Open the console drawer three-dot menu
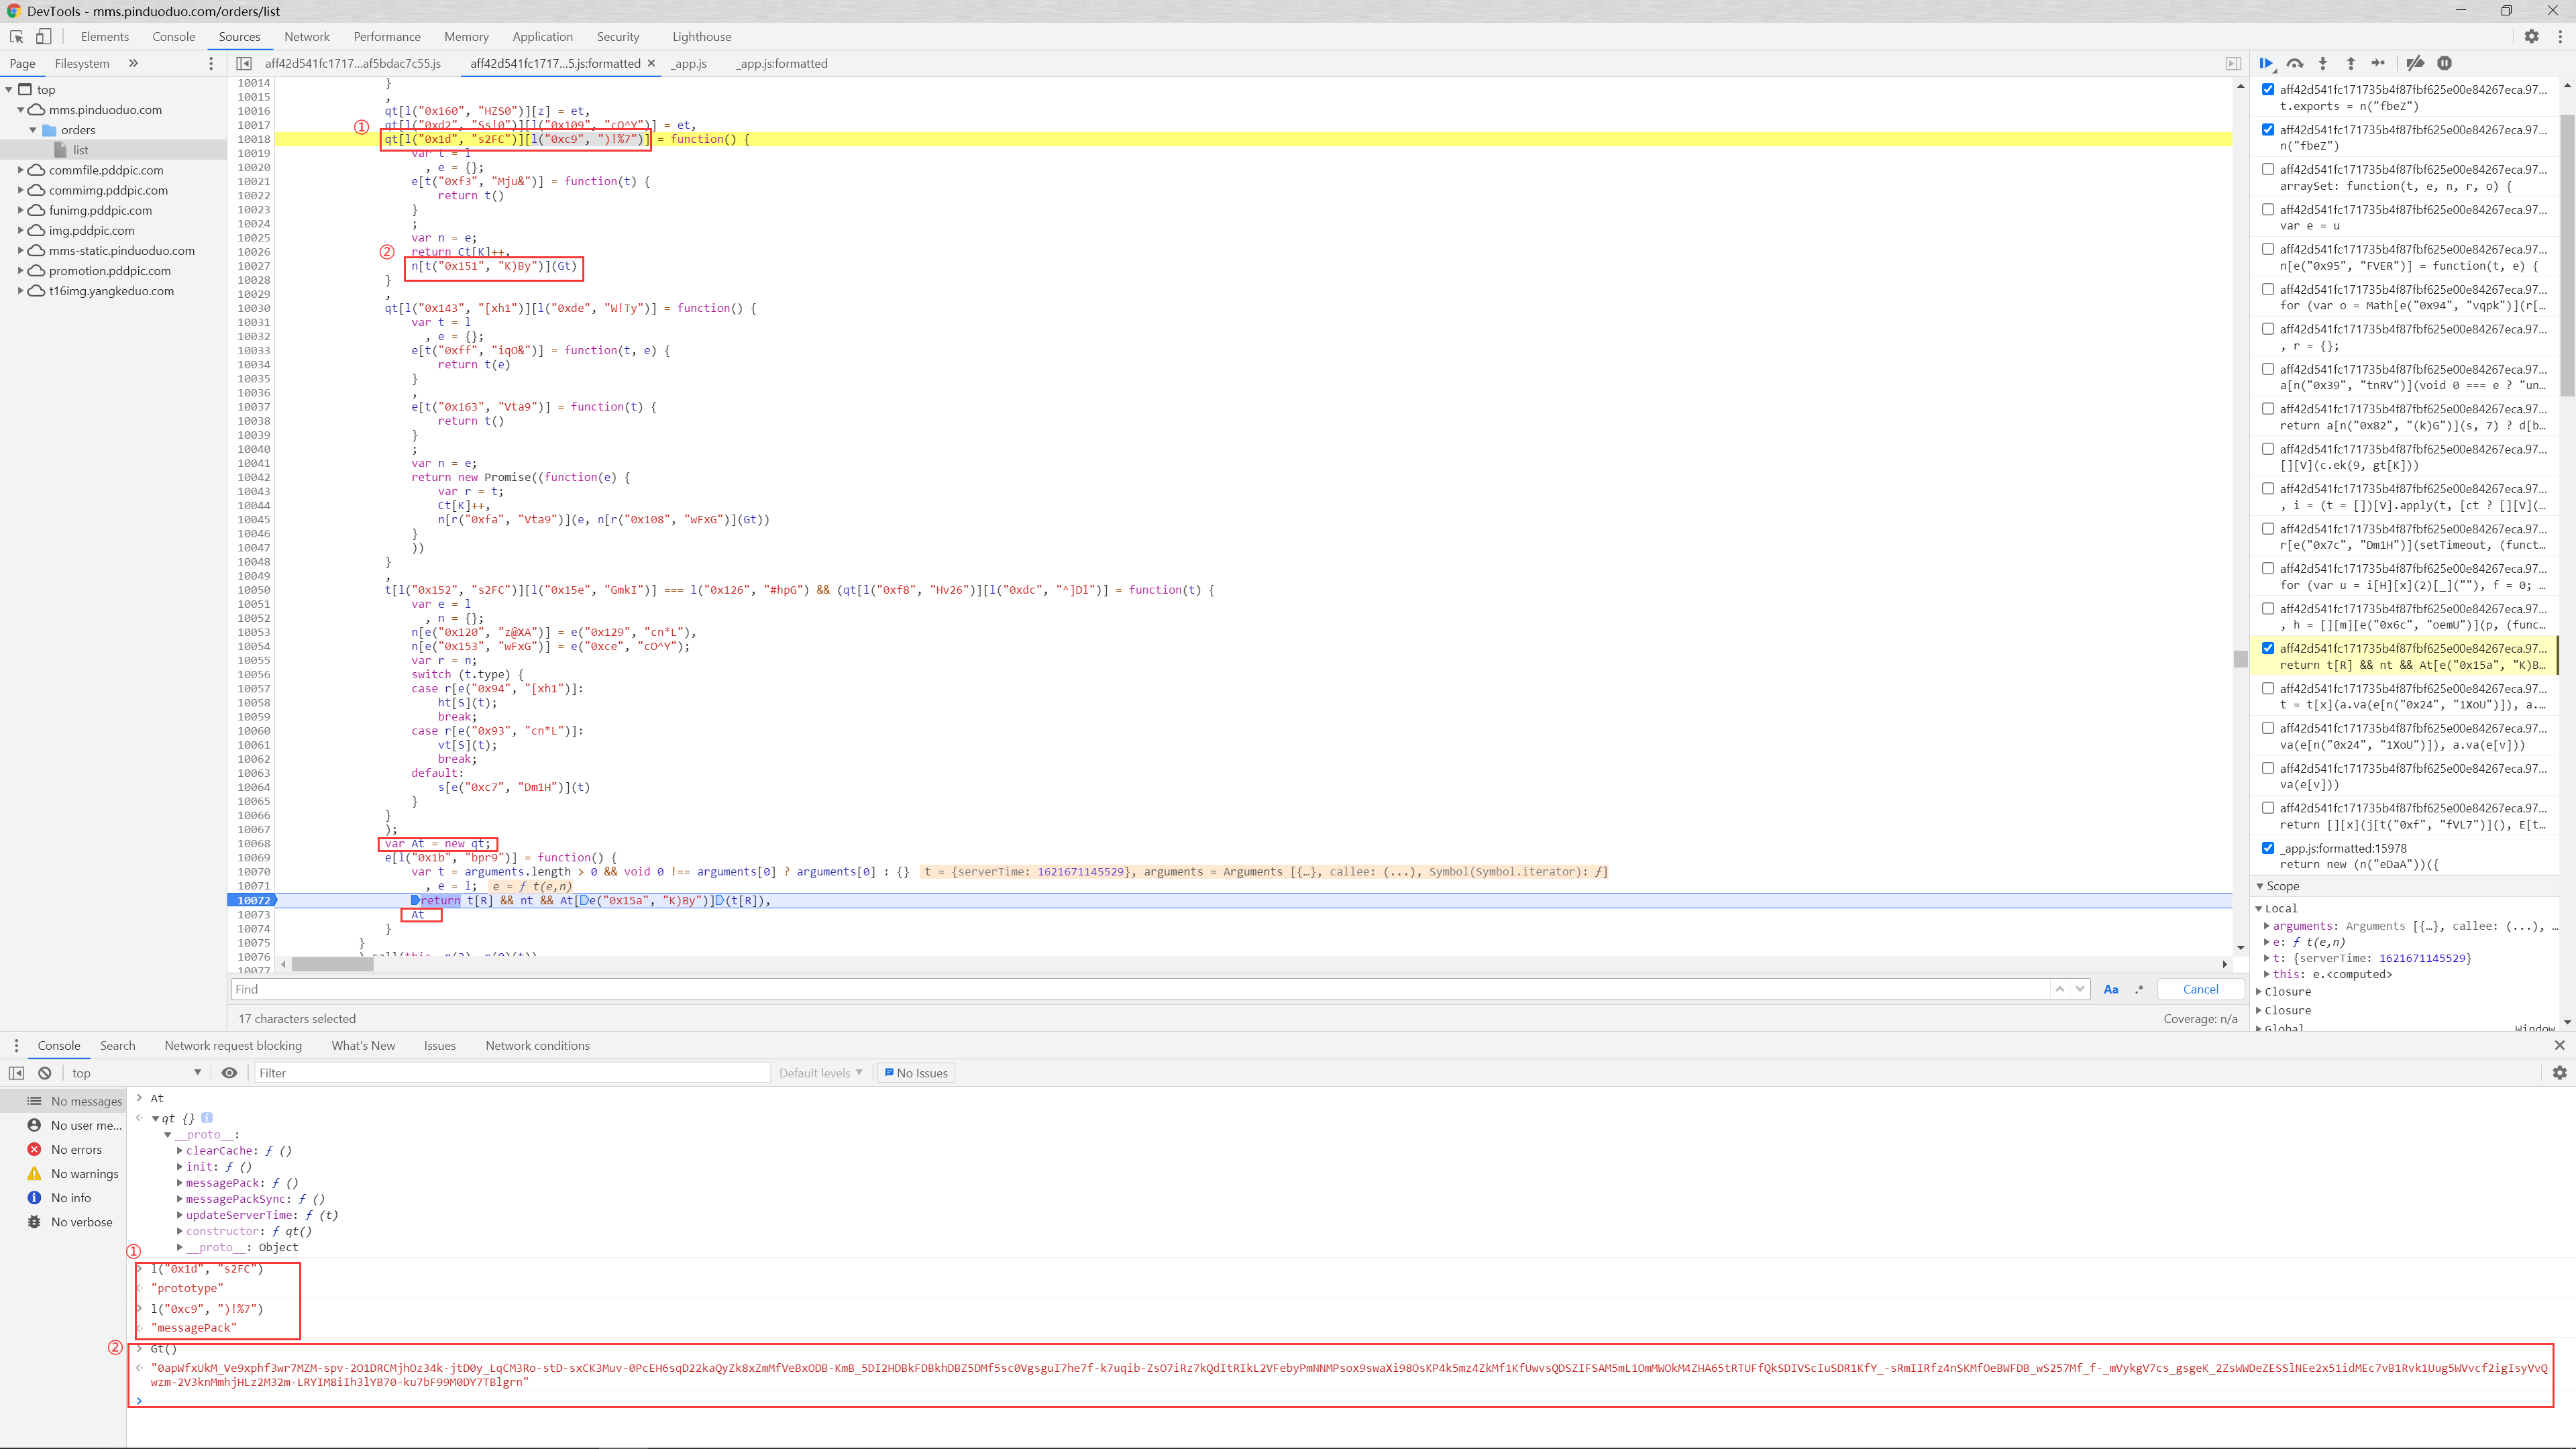This screenshot has width=2576, height=1449. pyautogui.click(x=16, y=1045)
